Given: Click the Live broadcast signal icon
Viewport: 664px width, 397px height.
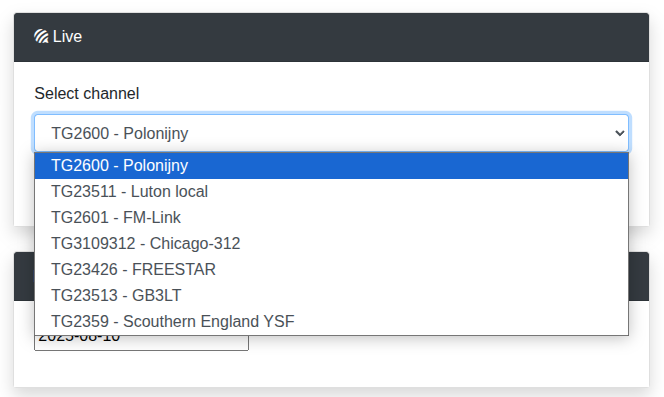Looking at the screenshot, I should click(x=41, y=36).
